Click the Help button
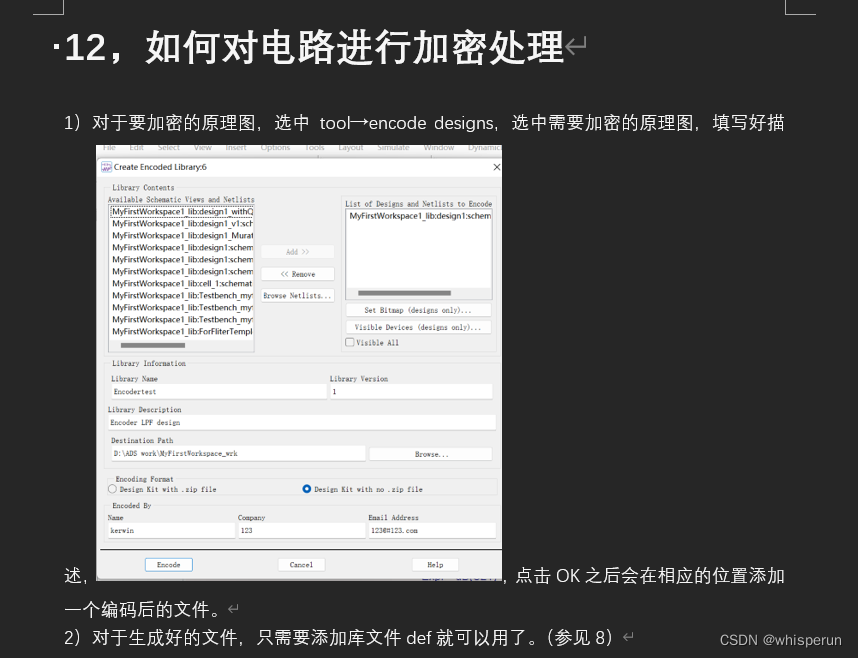Screen dimensions: 858x658 point(436,565)
